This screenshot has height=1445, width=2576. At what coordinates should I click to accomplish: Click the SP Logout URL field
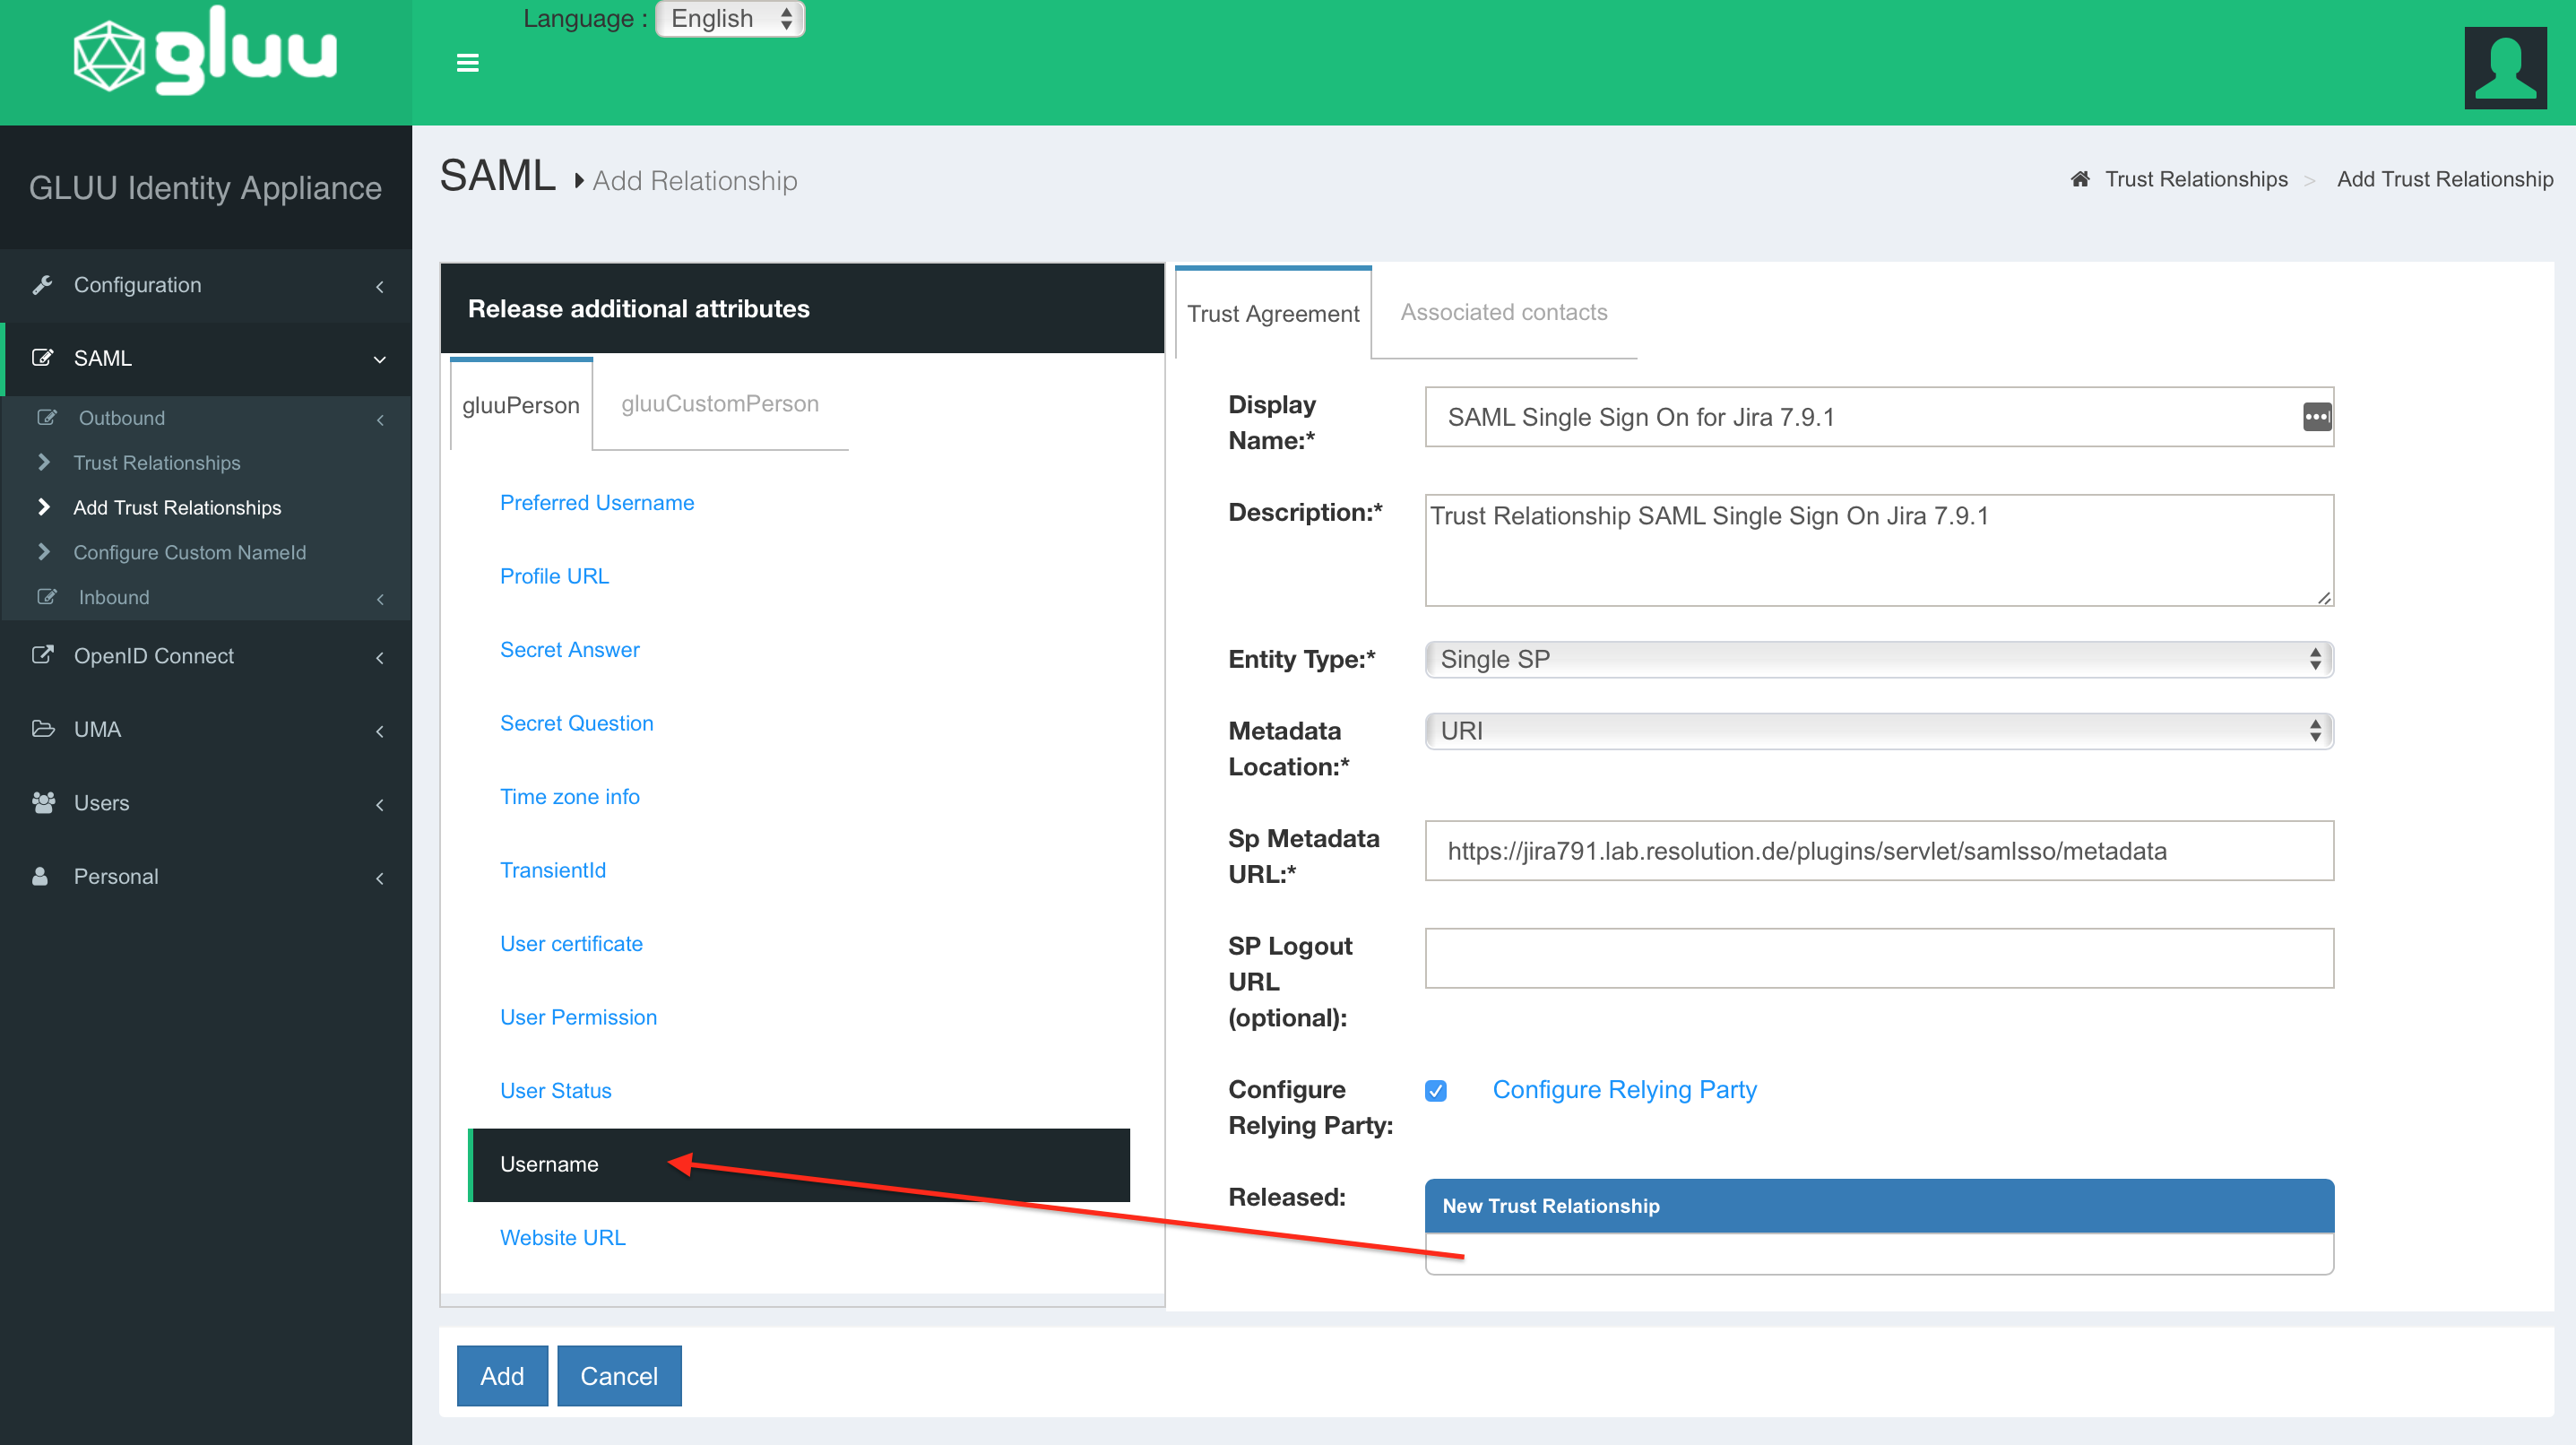(x=1879, y=958)
